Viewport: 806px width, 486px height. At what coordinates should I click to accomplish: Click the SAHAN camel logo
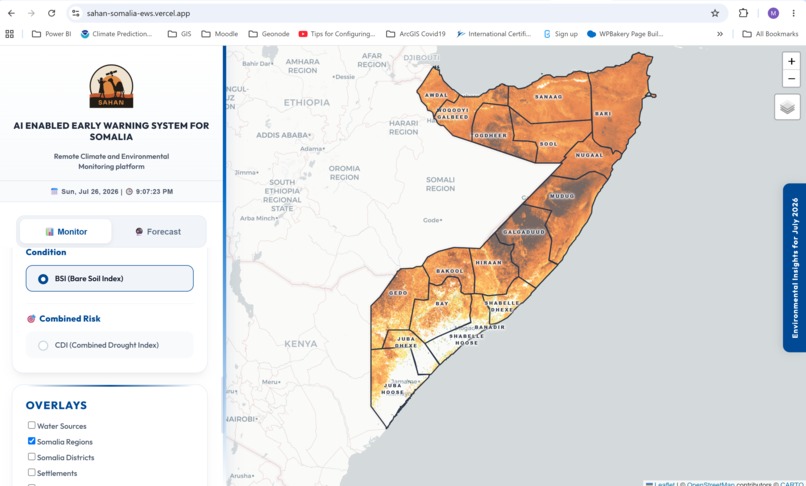[x=111, y=86]
